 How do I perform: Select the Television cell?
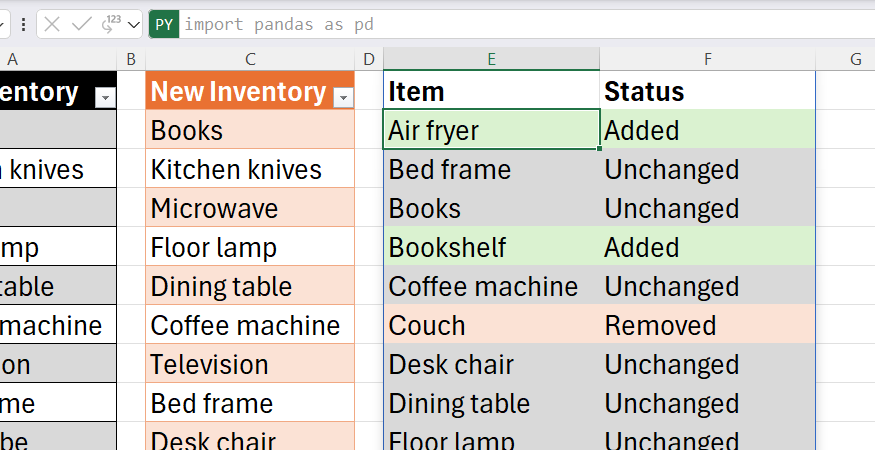250,364
